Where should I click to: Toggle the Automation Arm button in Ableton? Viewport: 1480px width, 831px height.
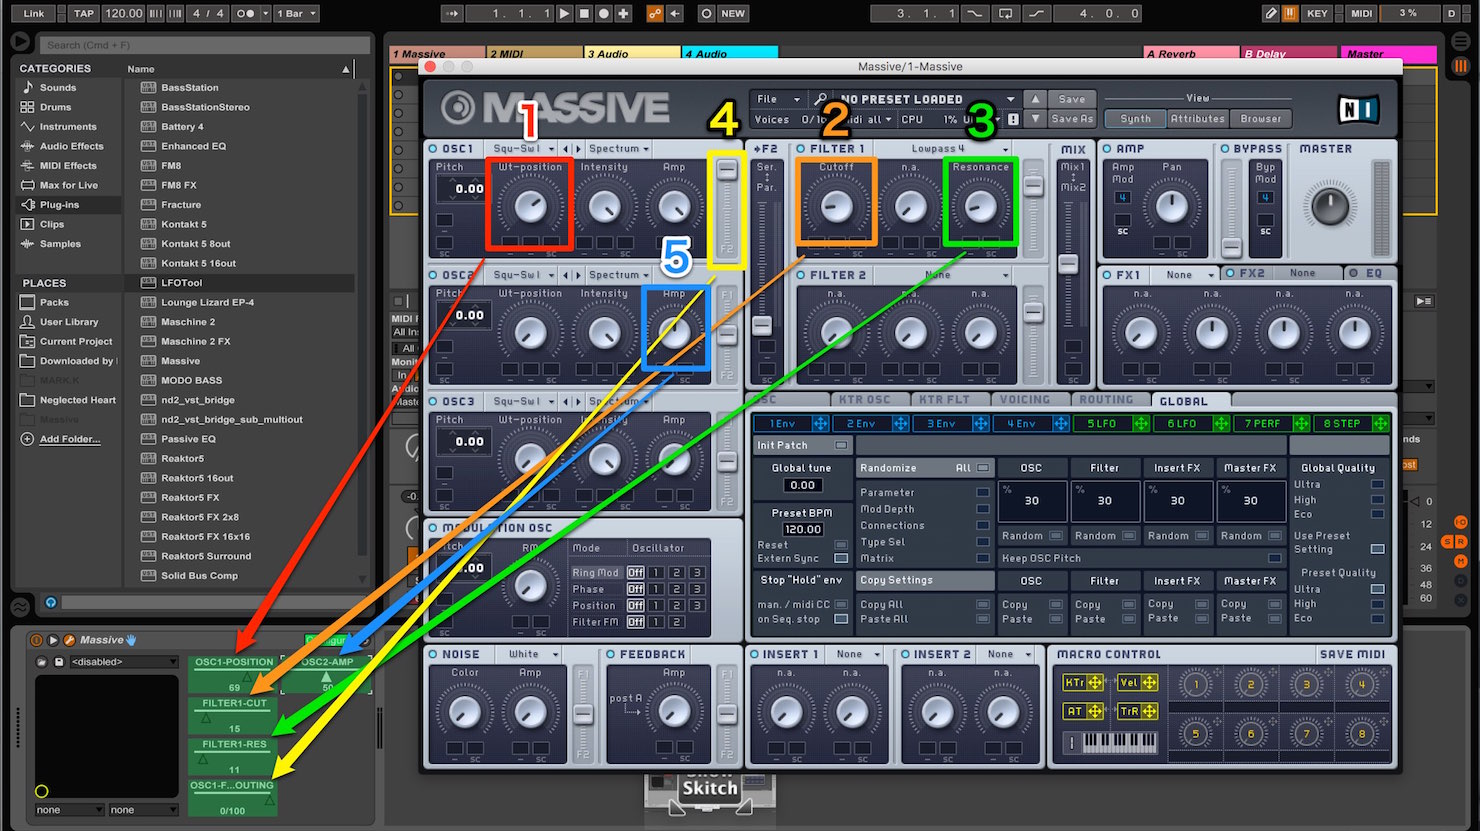654,13
